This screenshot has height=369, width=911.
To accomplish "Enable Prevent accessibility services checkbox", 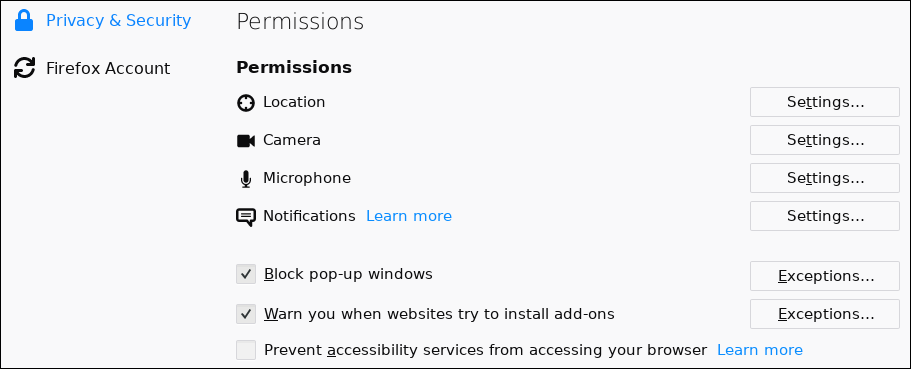I will (246, 350).
